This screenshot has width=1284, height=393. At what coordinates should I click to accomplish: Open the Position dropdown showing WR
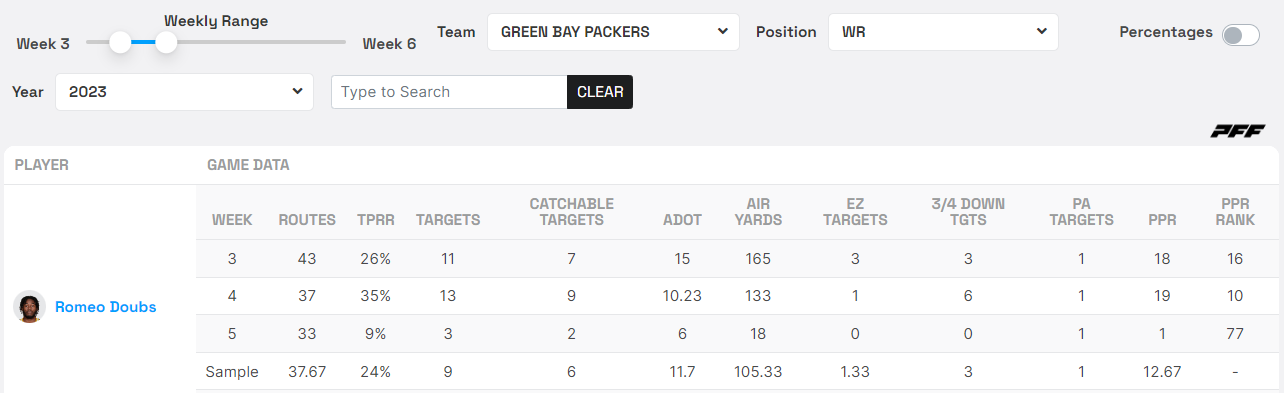coord(943,32)
